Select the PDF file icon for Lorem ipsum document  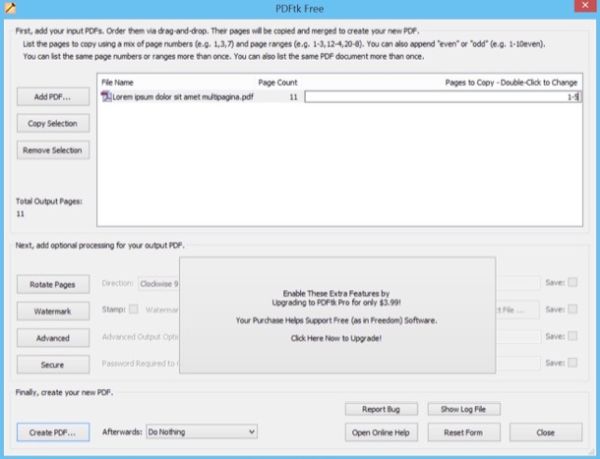pos(106,97)
